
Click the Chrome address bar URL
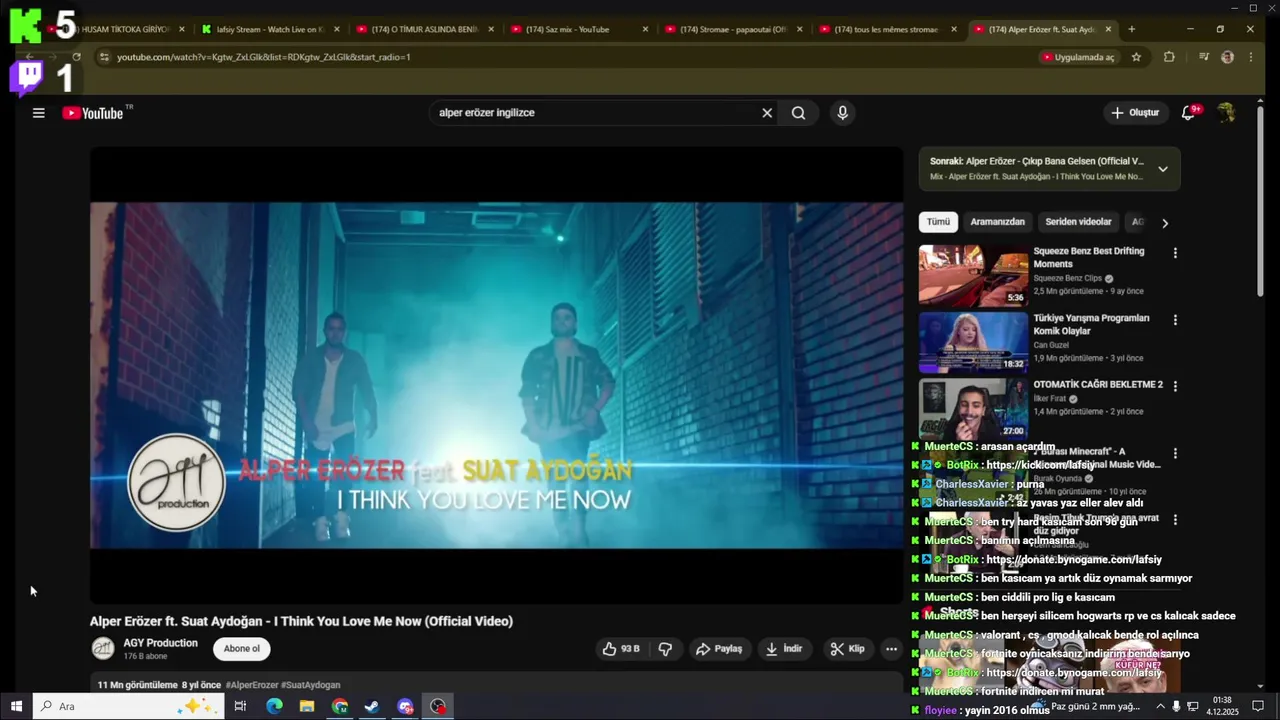(263, 57)
